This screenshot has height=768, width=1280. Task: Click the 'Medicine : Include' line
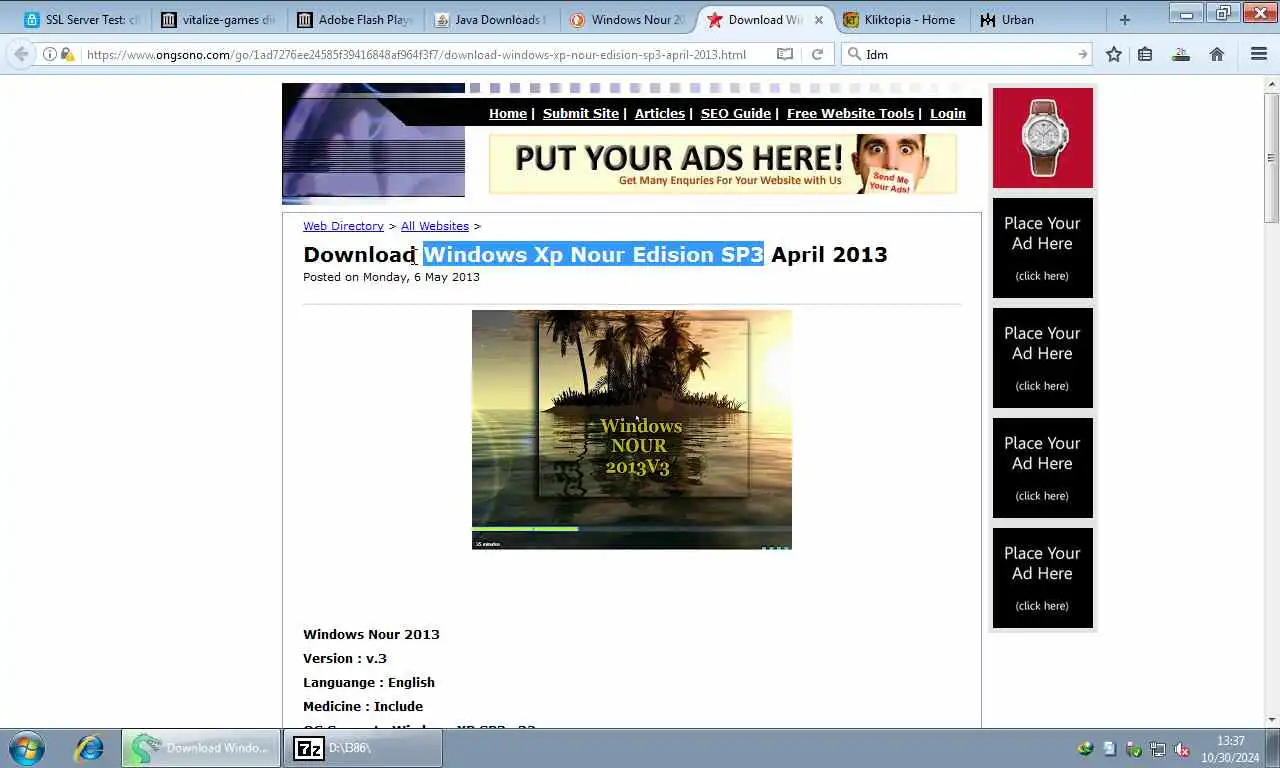point(363,706)
